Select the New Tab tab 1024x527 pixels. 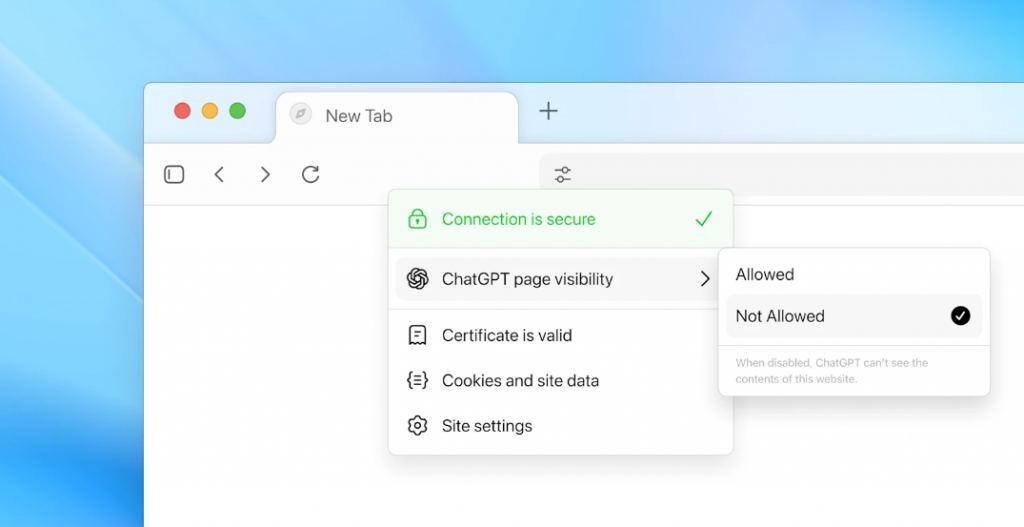click(x=397, y=116)
